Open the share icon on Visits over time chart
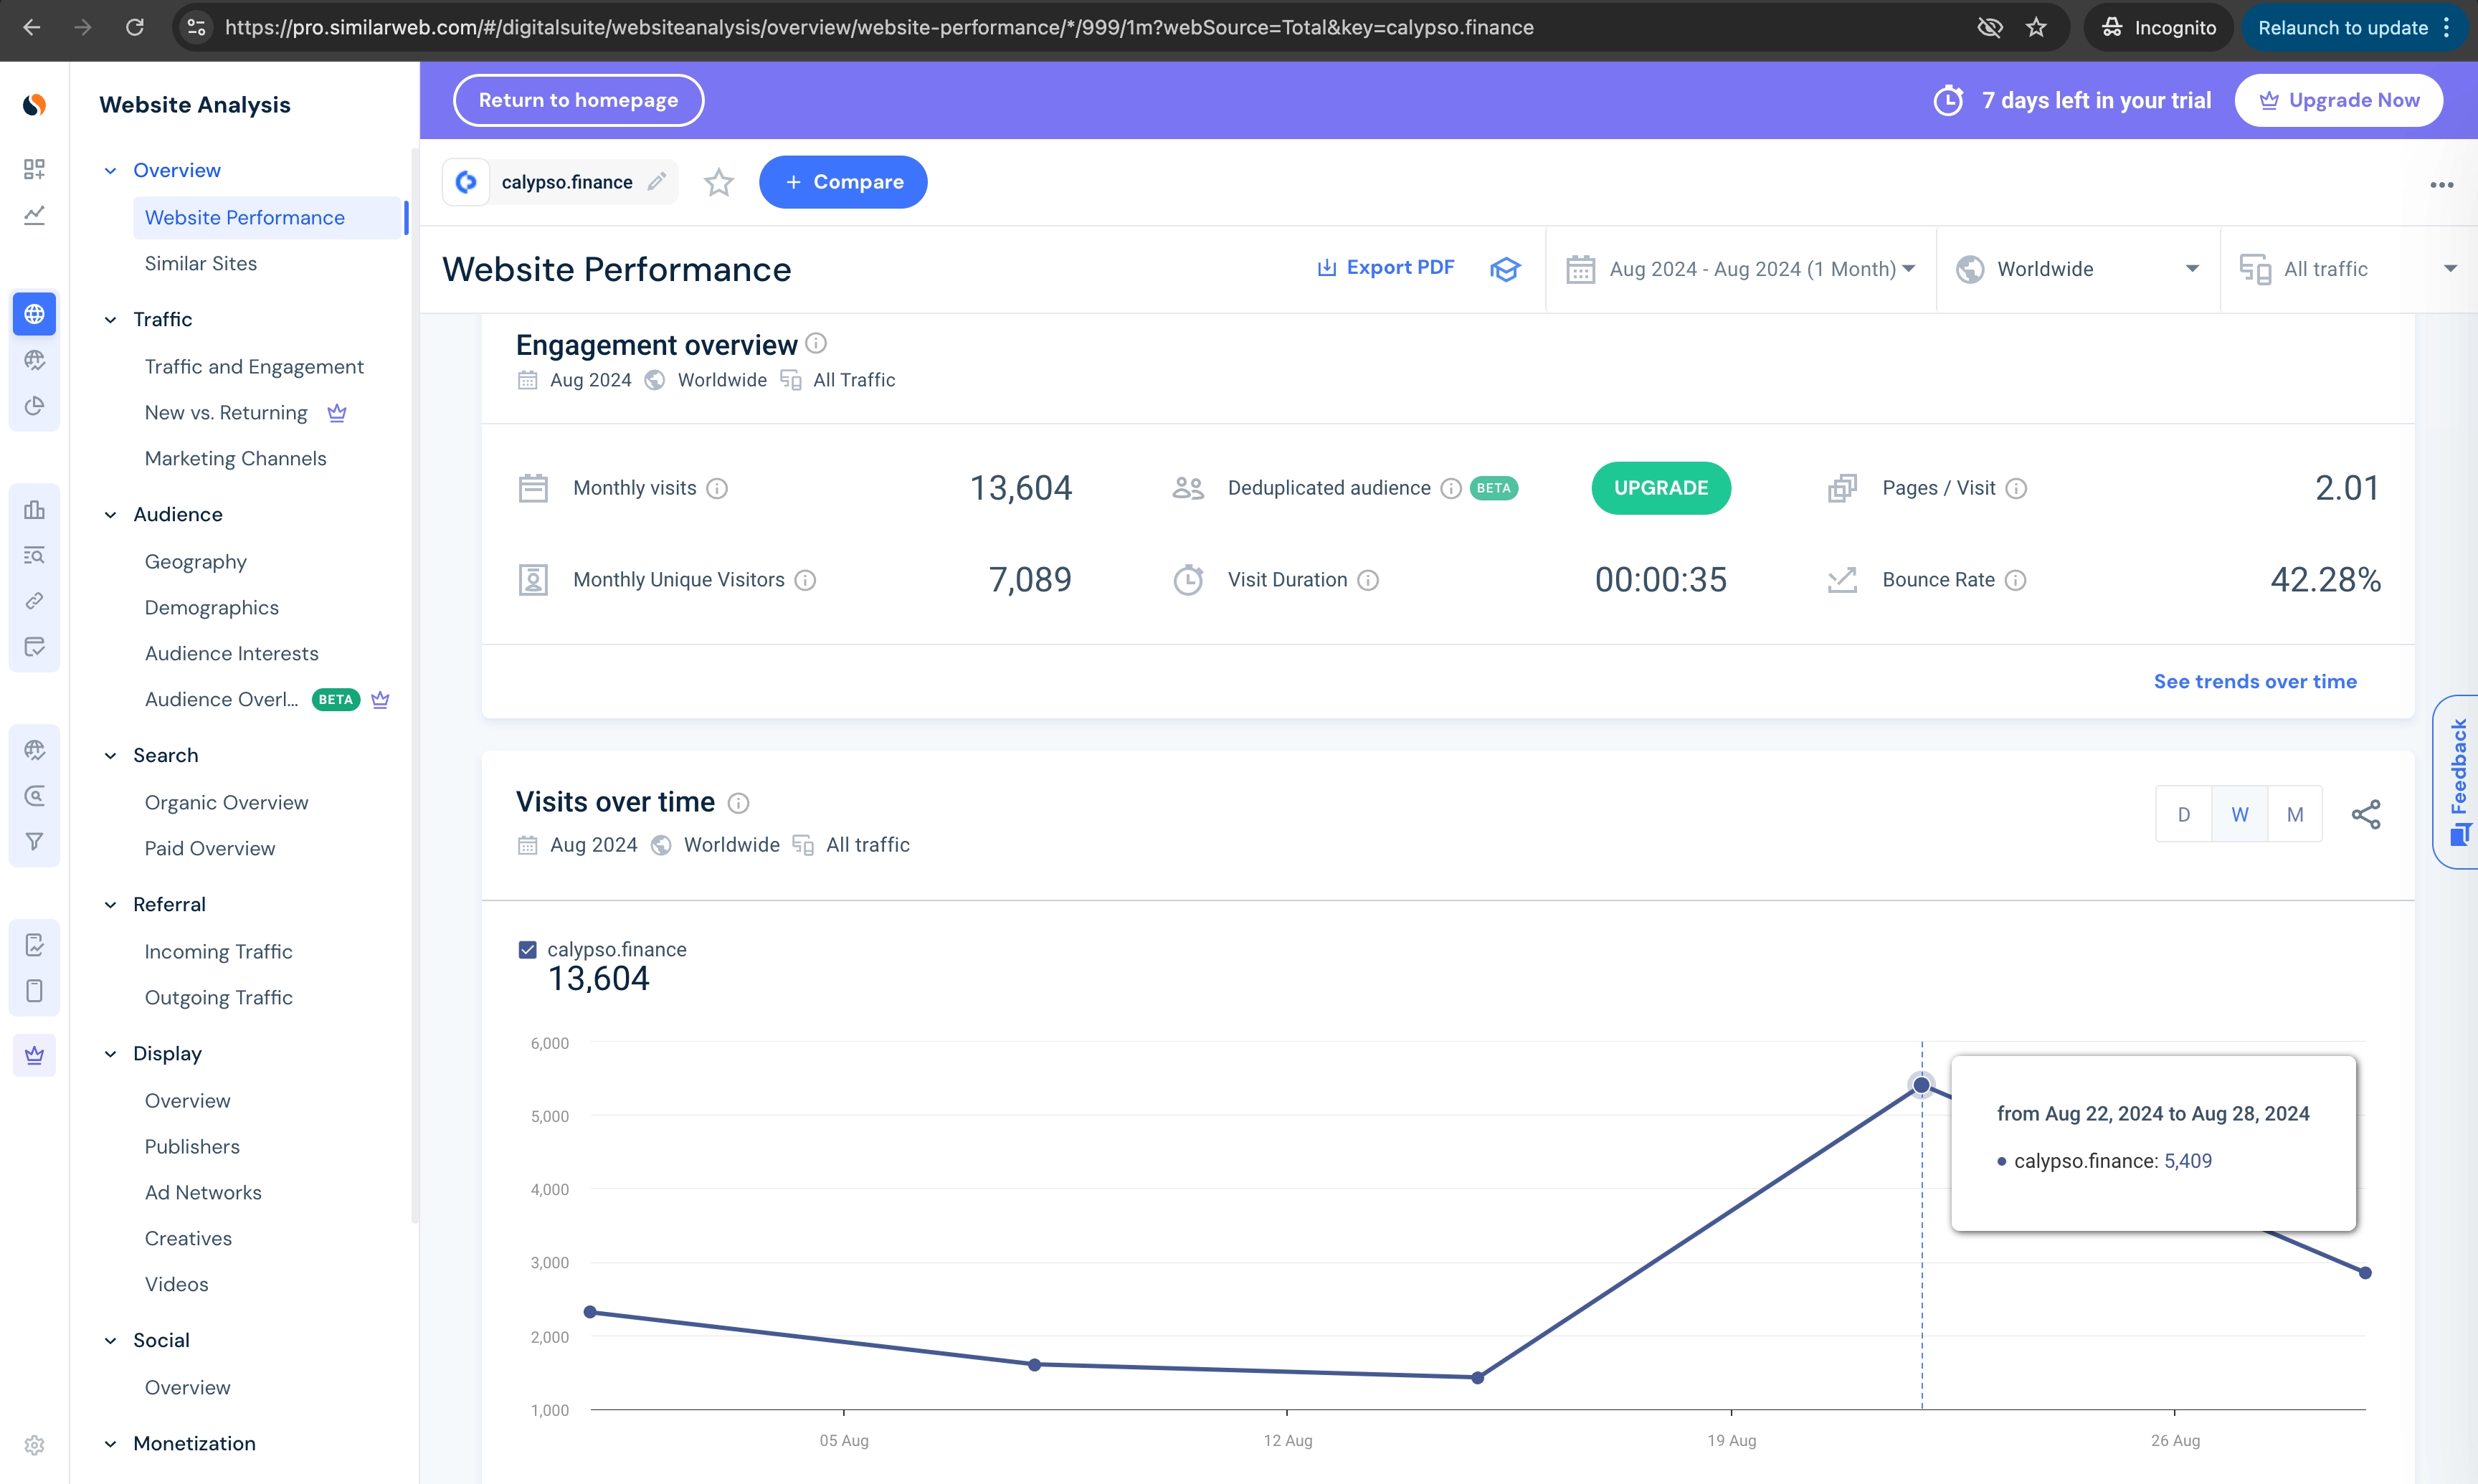Viewport: 2478px width, 1484px height. (x=2367, y=813)
